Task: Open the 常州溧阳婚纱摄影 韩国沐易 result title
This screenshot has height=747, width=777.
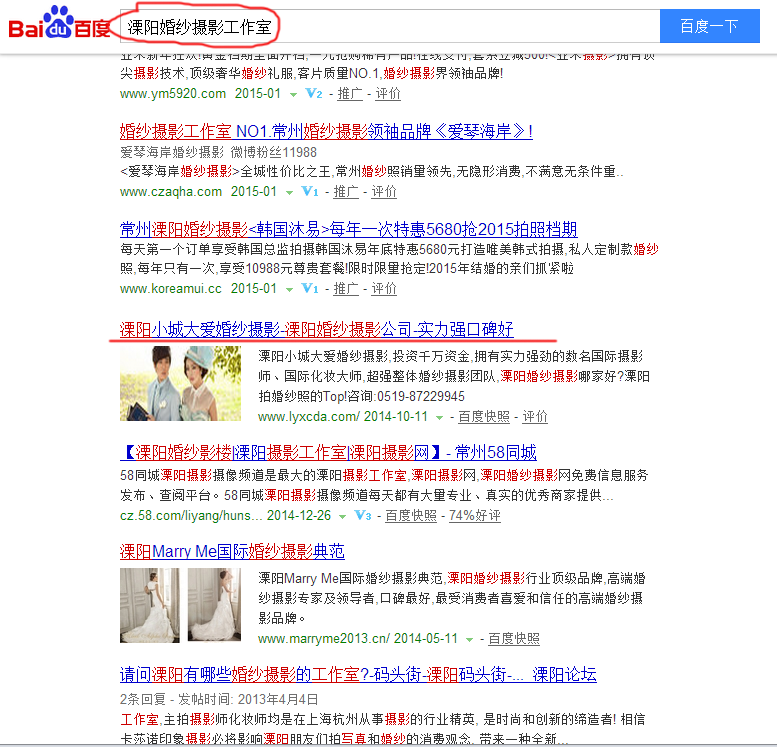Action: click(x=348, y=229)
